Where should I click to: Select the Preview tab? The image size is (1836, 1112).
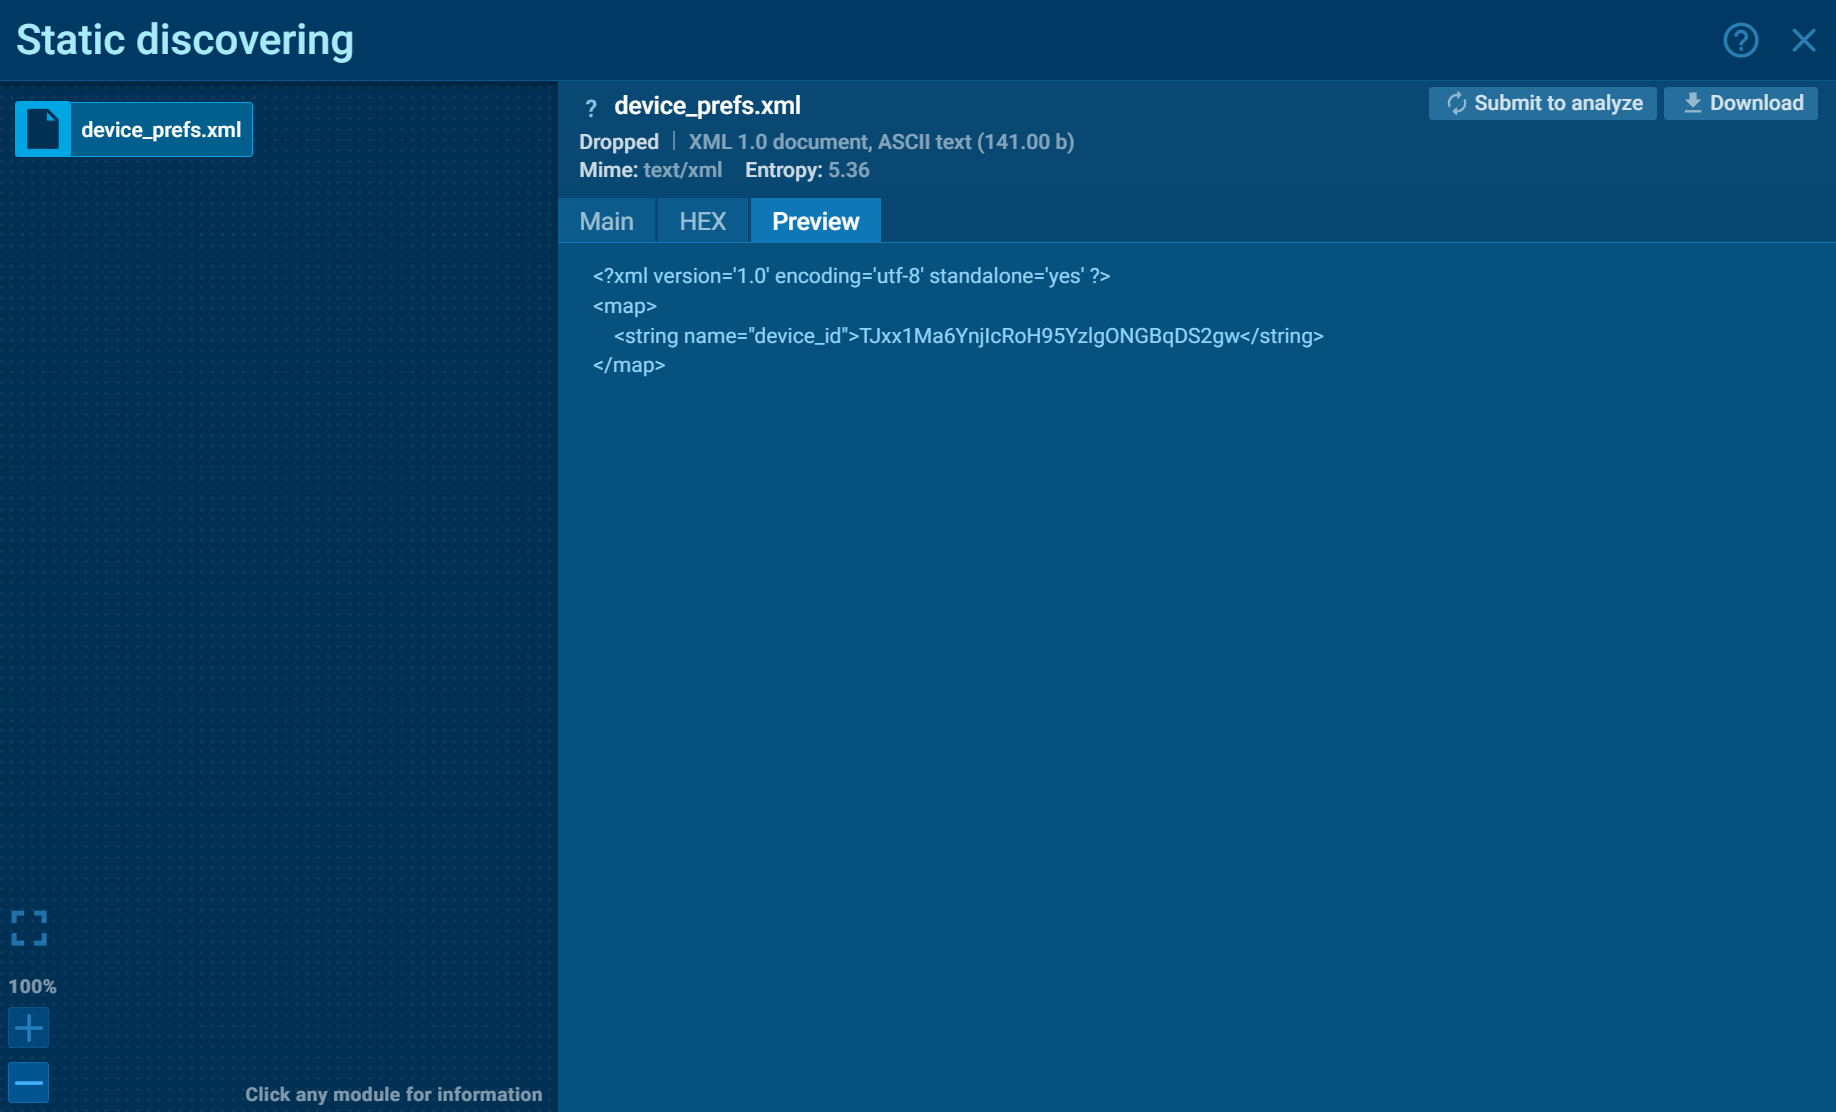815,221
